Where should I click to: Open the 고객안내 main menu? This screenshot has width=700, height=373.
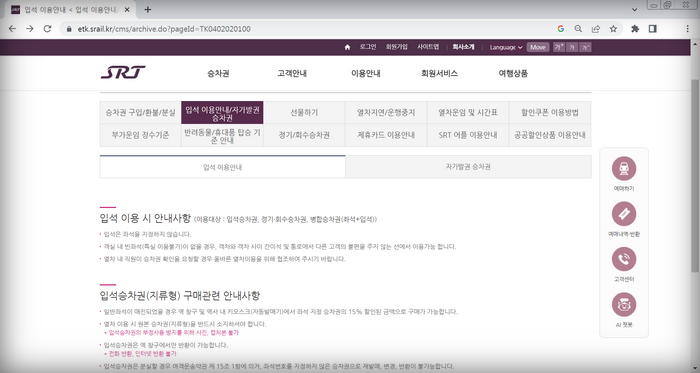coord(292,73)
